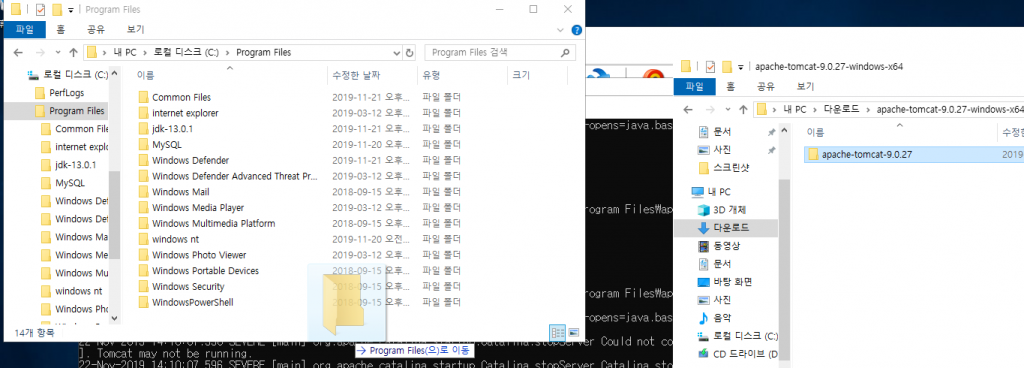Open address bar history dropdown

396,52
